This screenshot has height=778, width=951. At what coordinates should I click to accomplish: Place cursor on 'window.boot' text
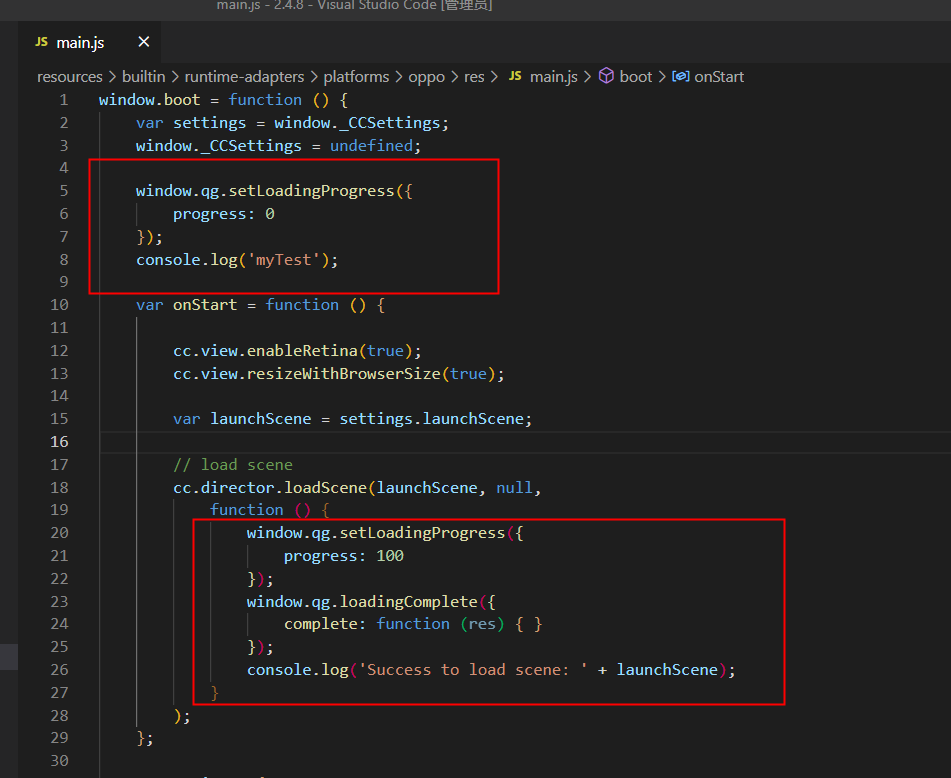click(149, 100)
